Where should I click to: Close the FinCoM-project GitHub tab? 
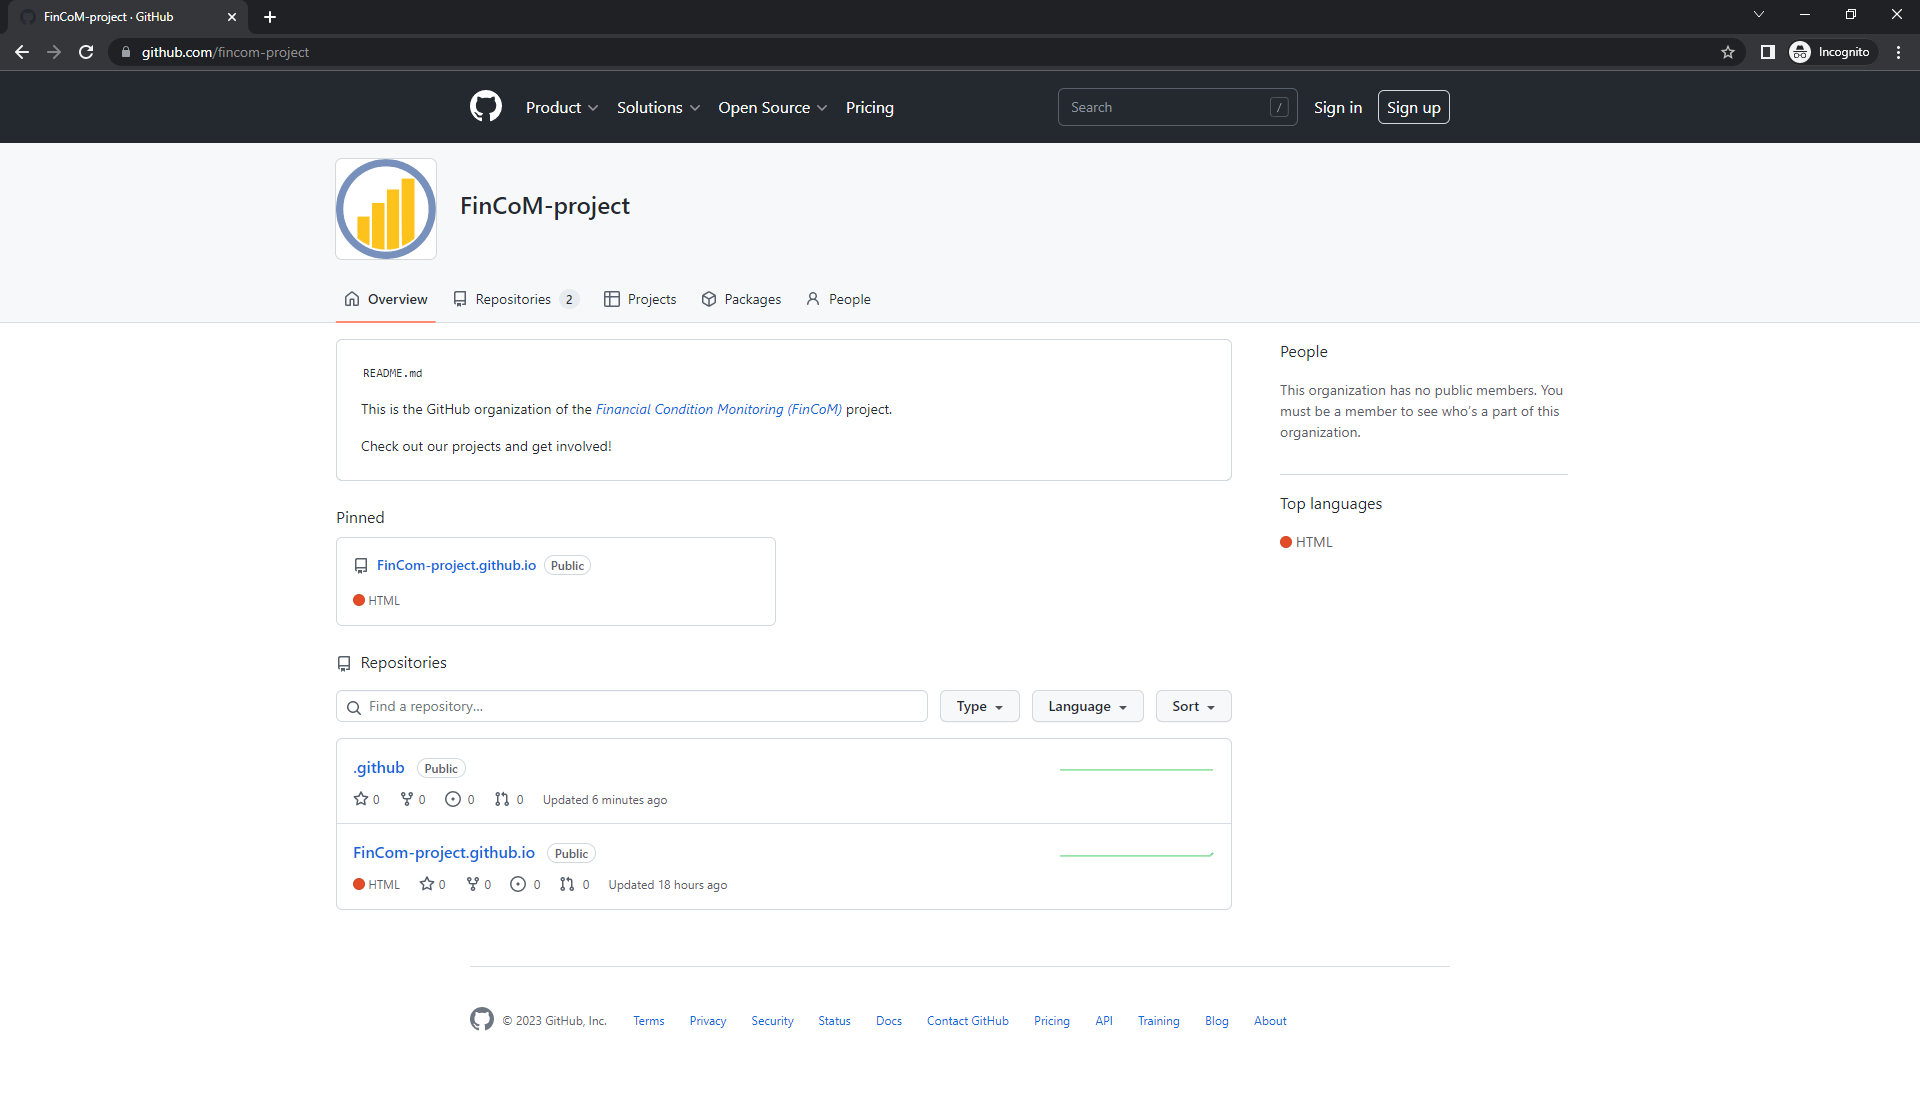click(x=232, y=17)
